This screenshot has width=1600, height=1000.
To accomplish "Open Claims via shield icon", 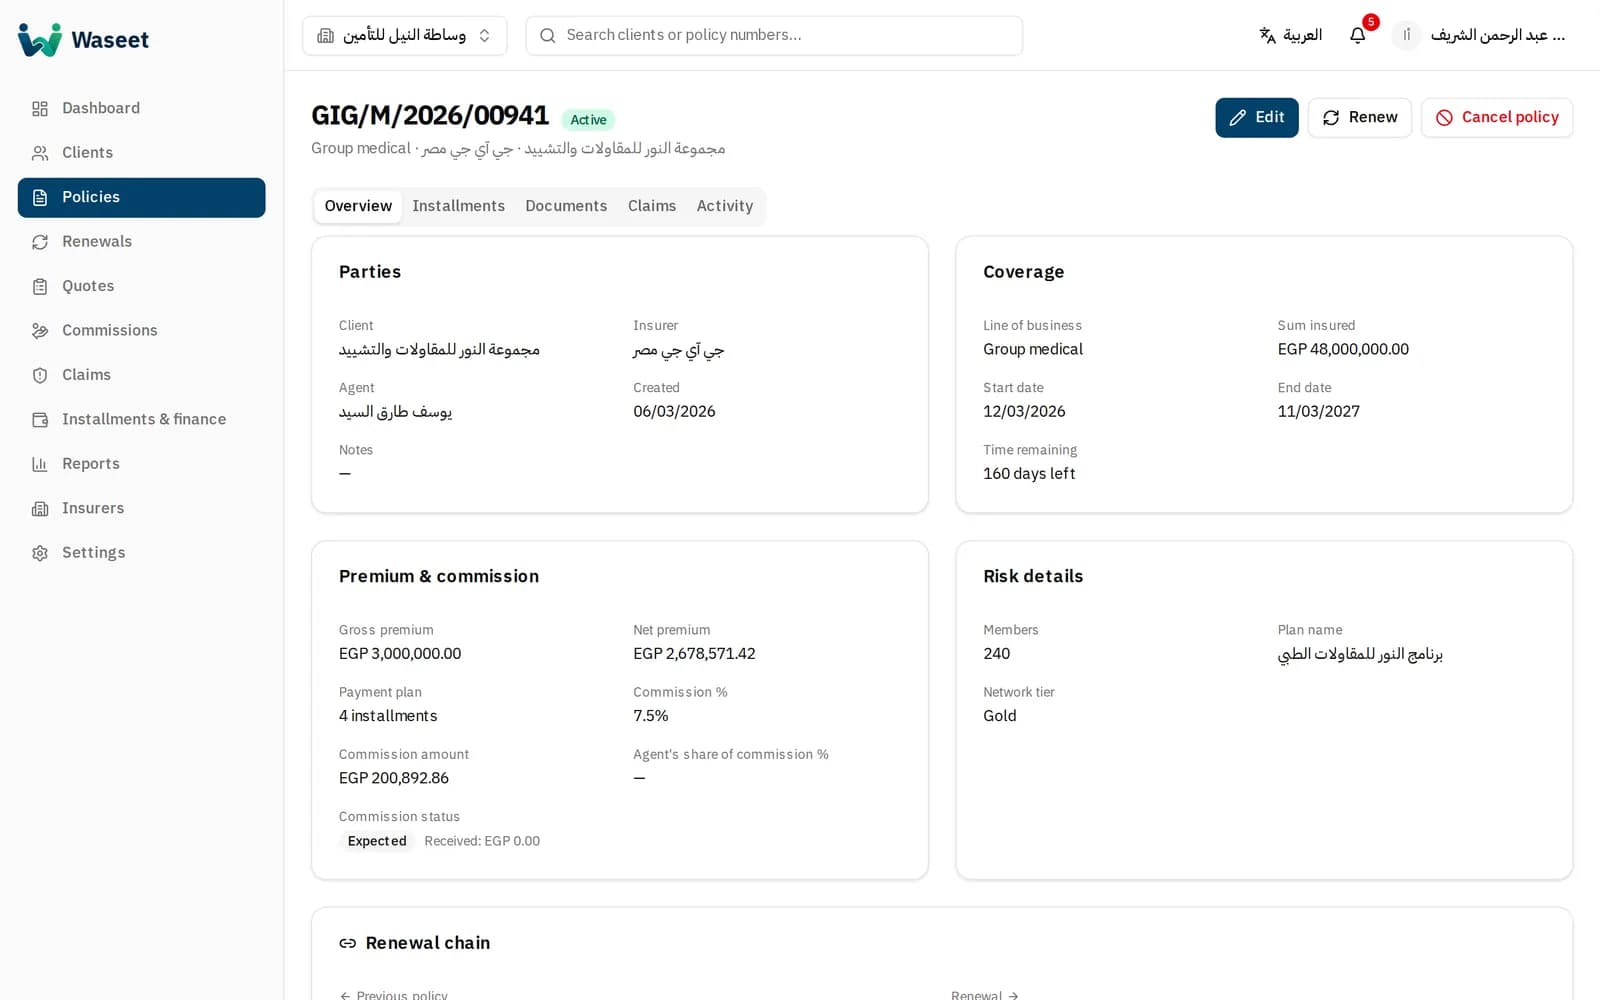I will click(x=40, y=375).
